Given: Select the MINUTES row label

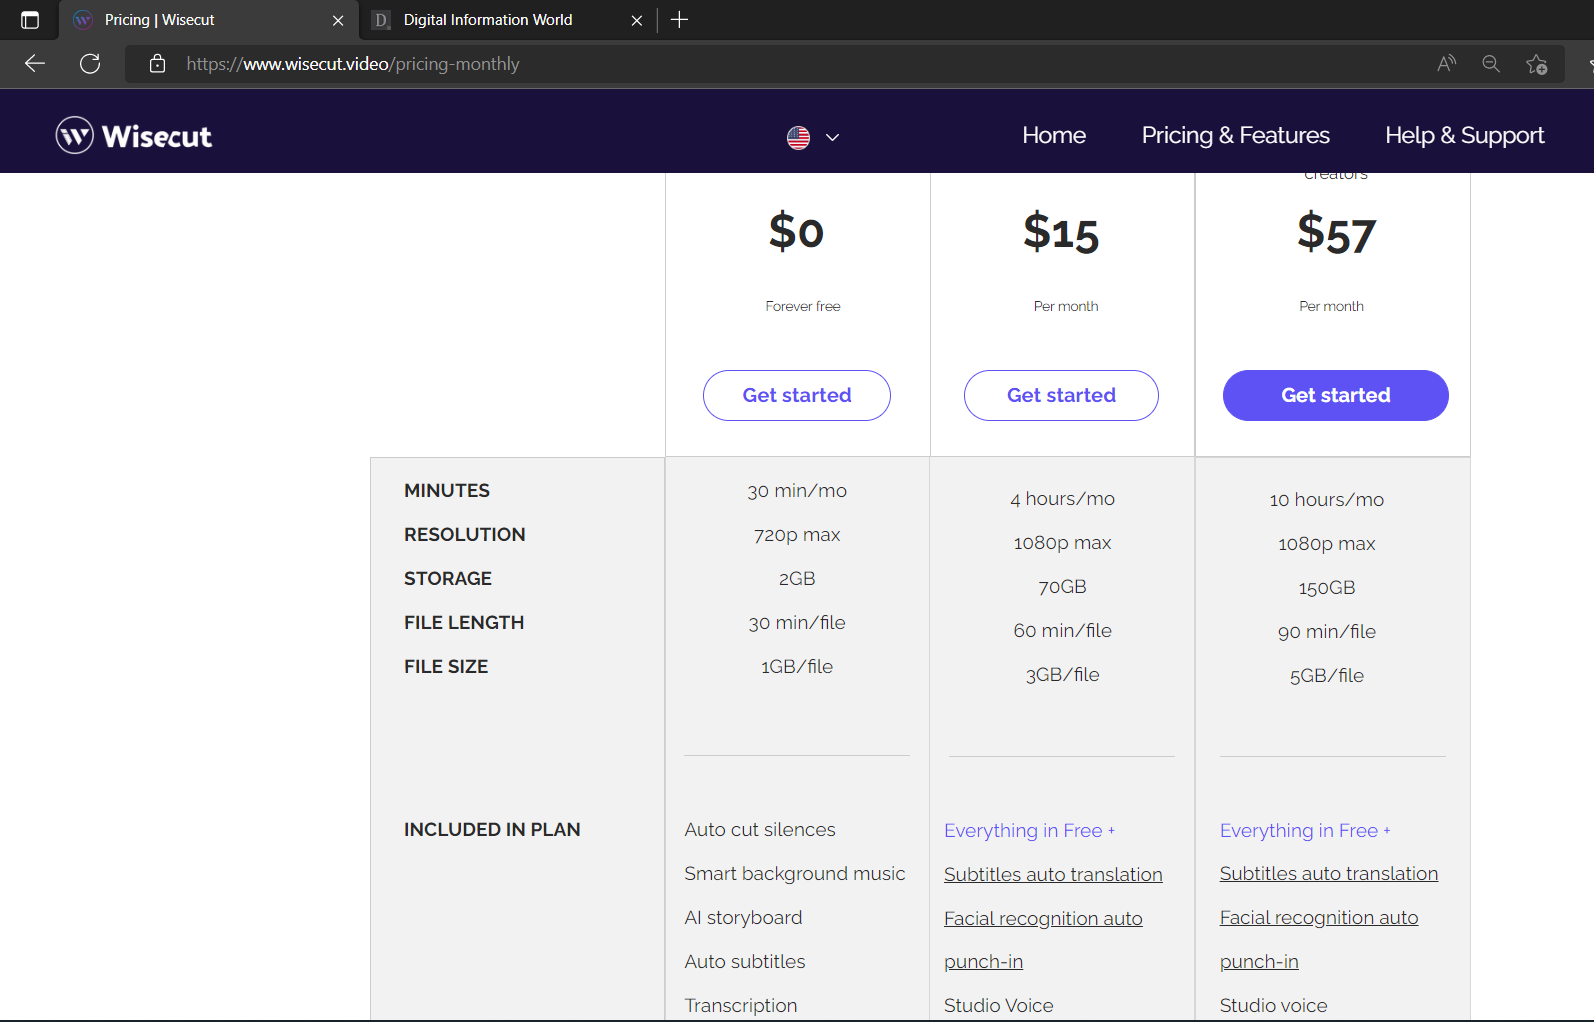Looking at the screenshot, I should [x=447, y=490].
